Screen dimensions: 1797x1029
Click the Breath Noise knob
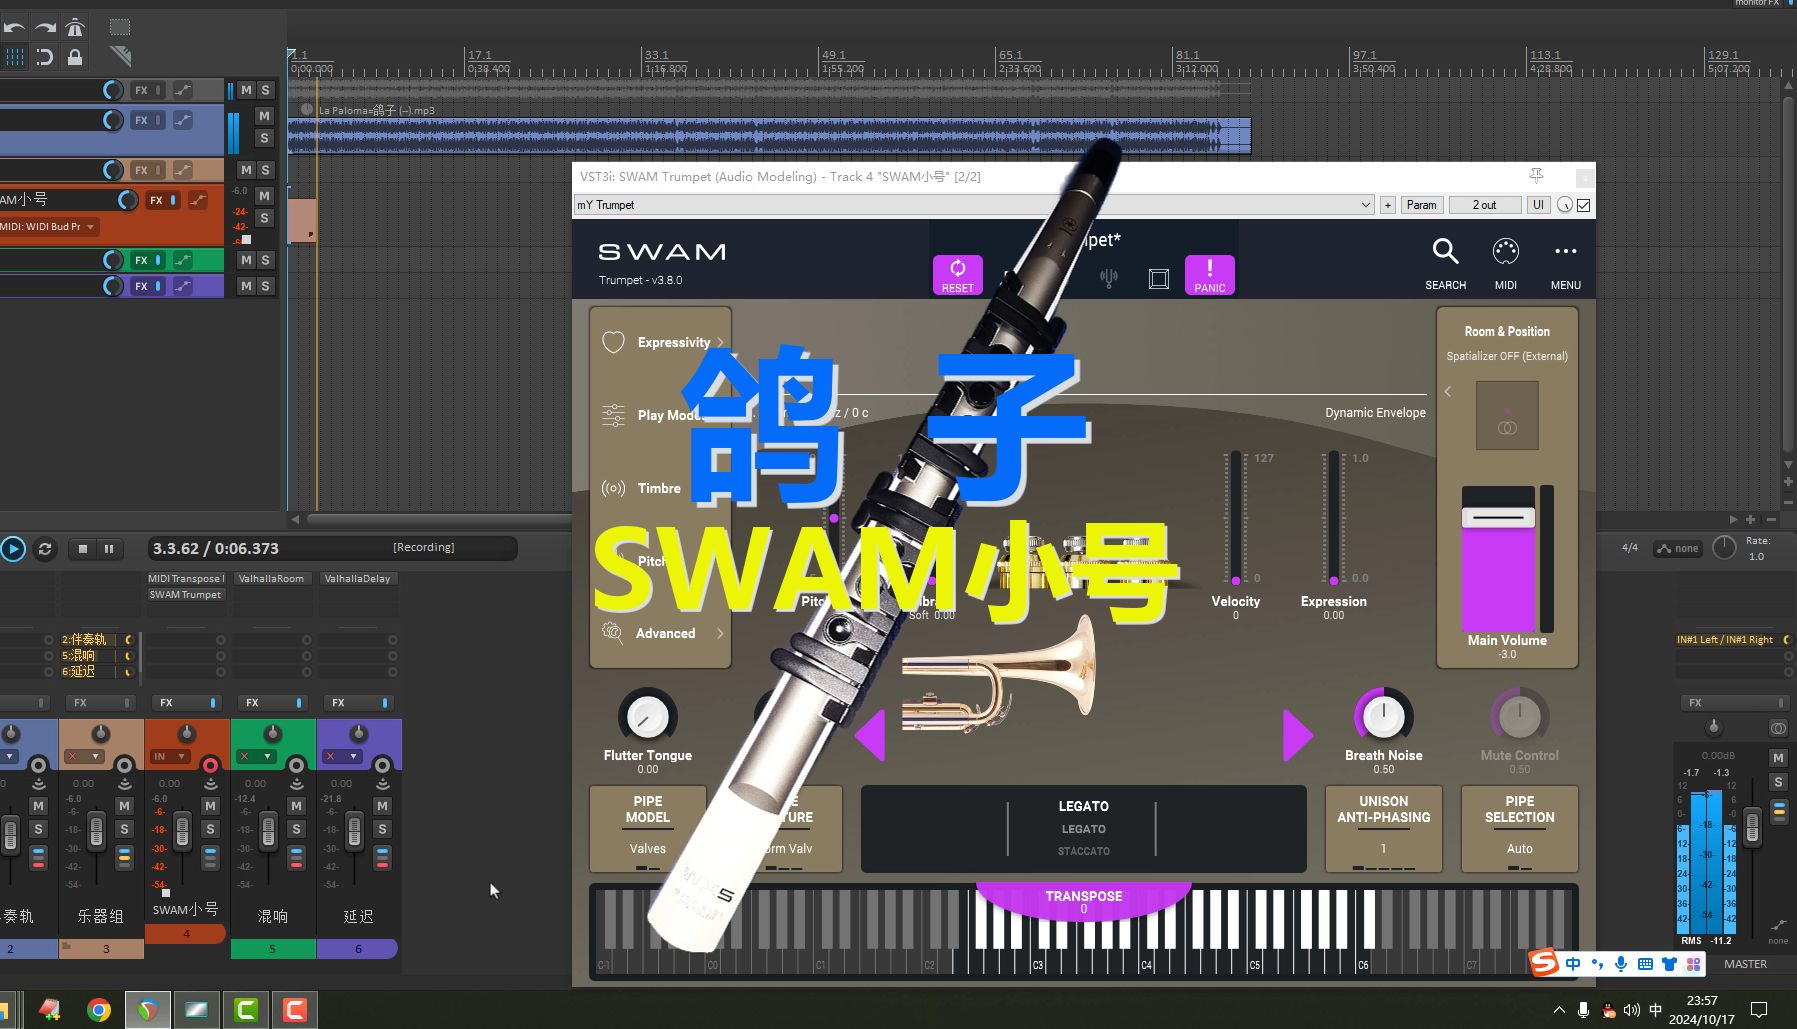[x=1383, y=716]
